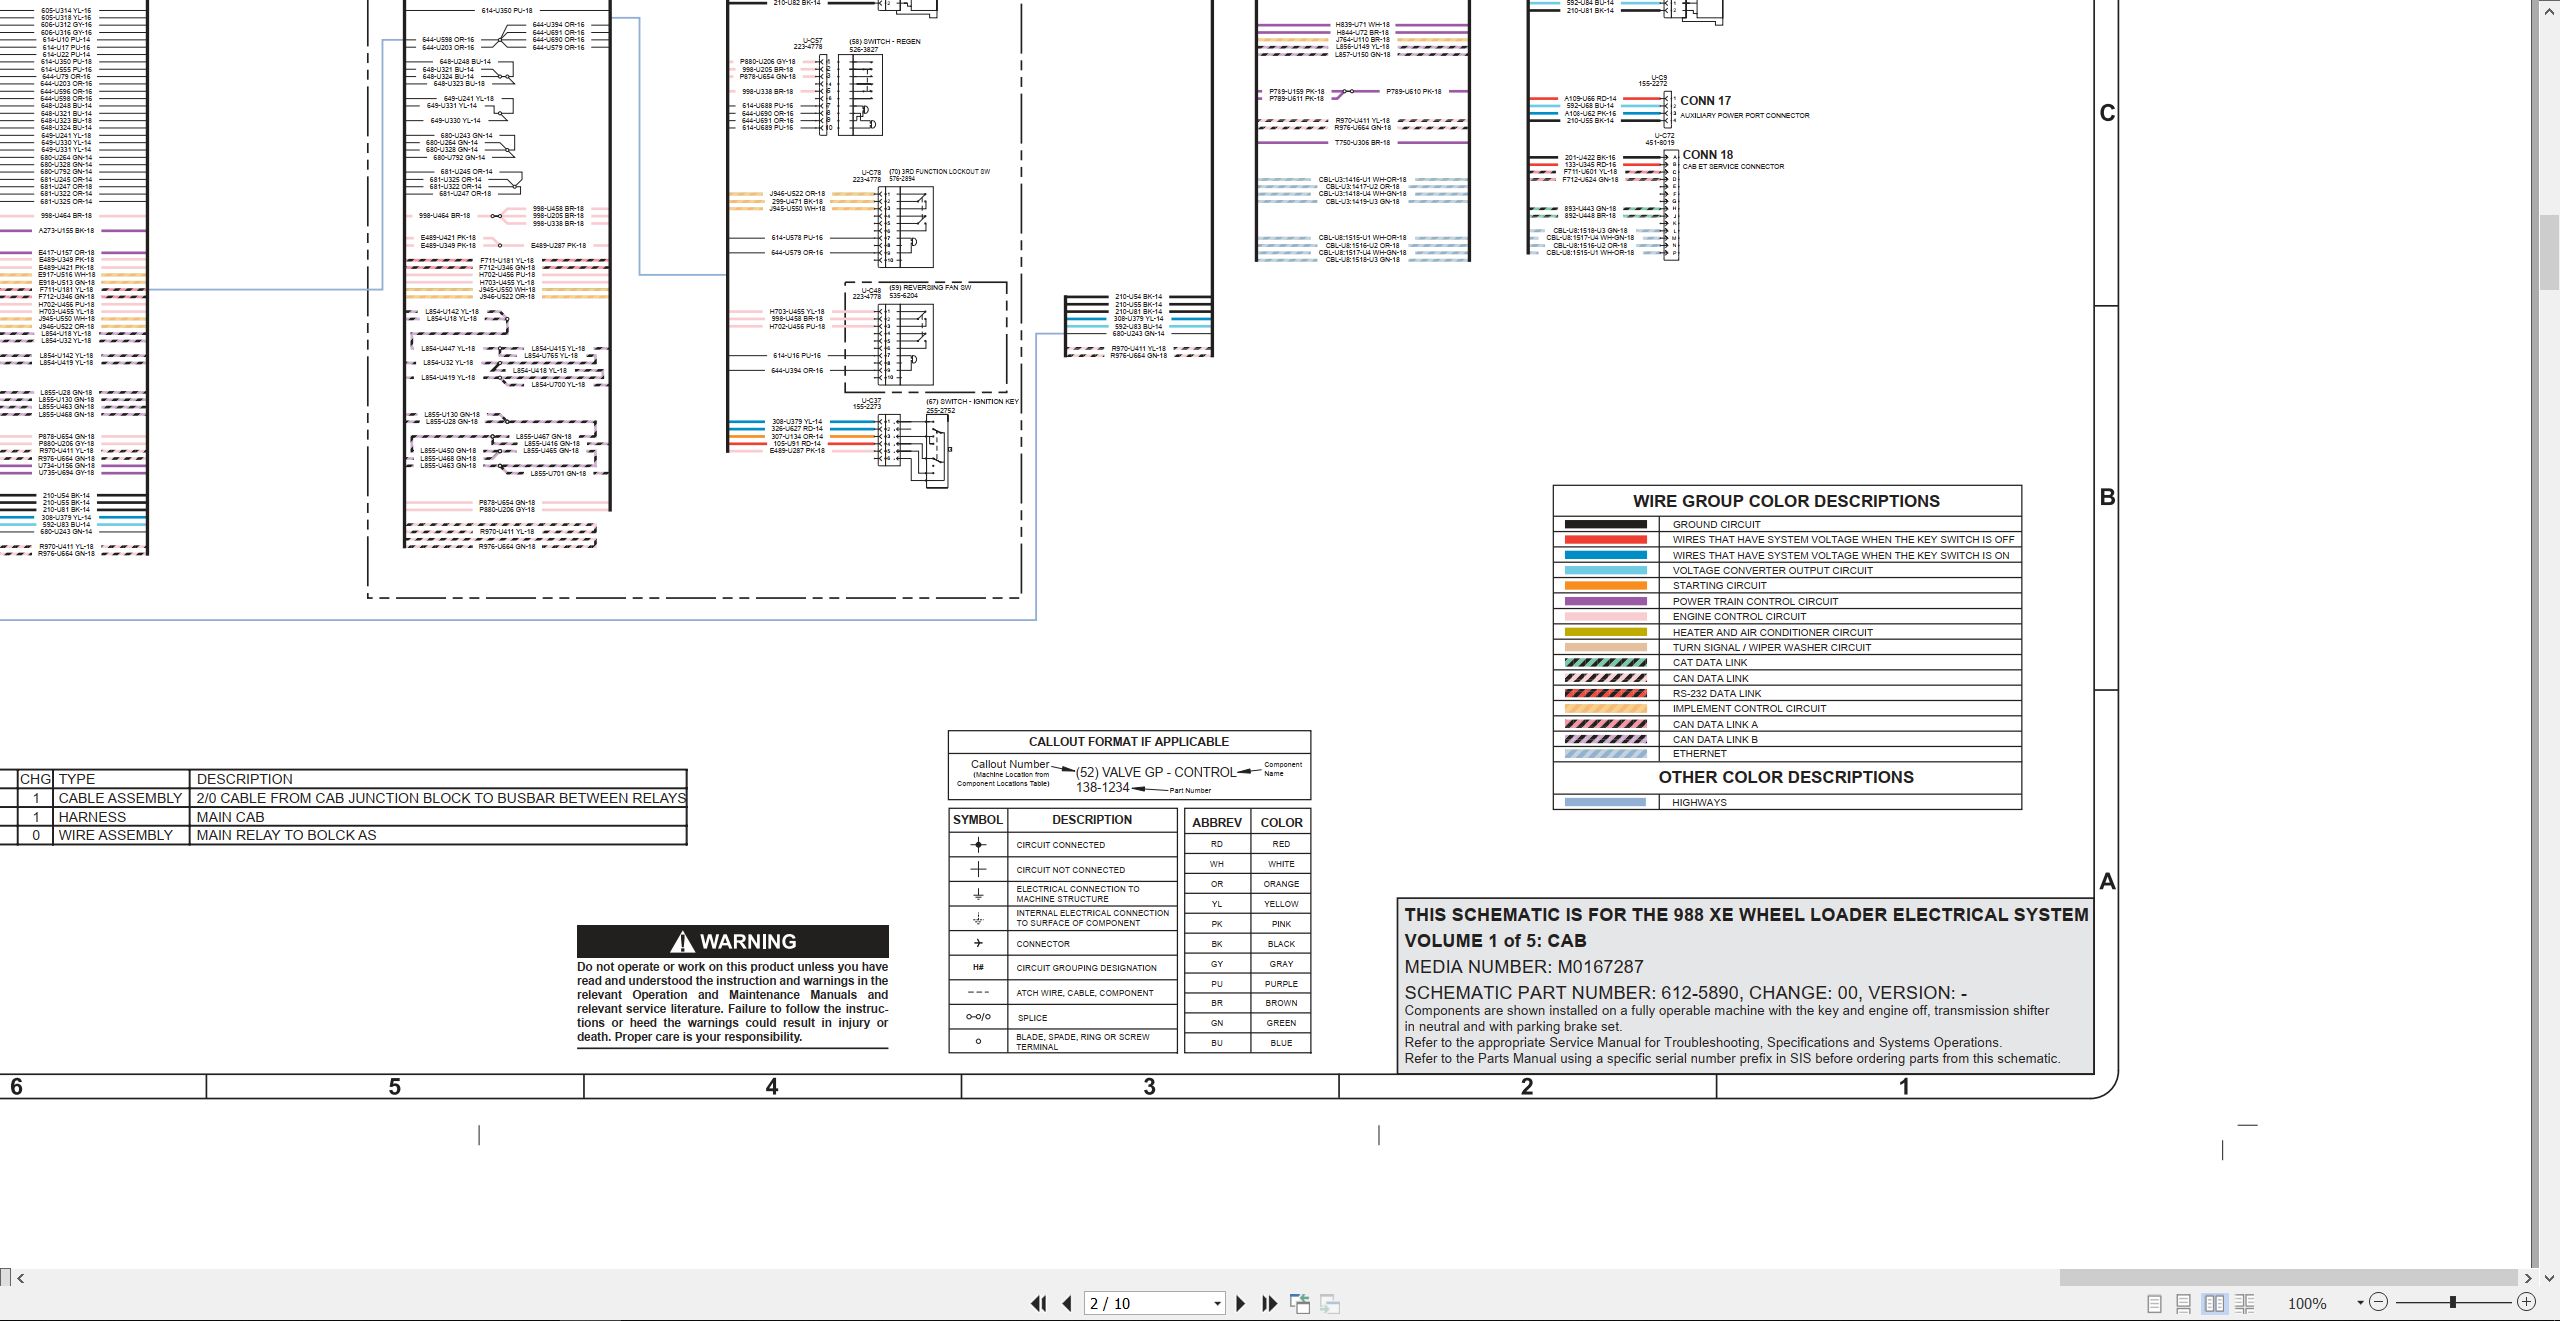Click the orange STARTING CIRCUIT color swatch
Viewport: 2560px width, 1321px height.
(1605, 585)
